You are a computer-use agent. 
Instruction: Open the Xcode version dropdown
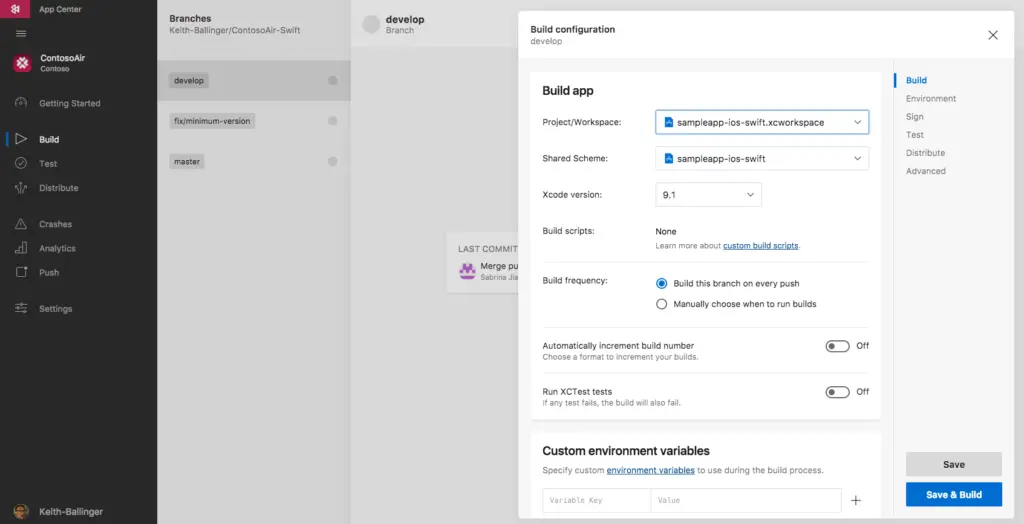coord(708,194)
